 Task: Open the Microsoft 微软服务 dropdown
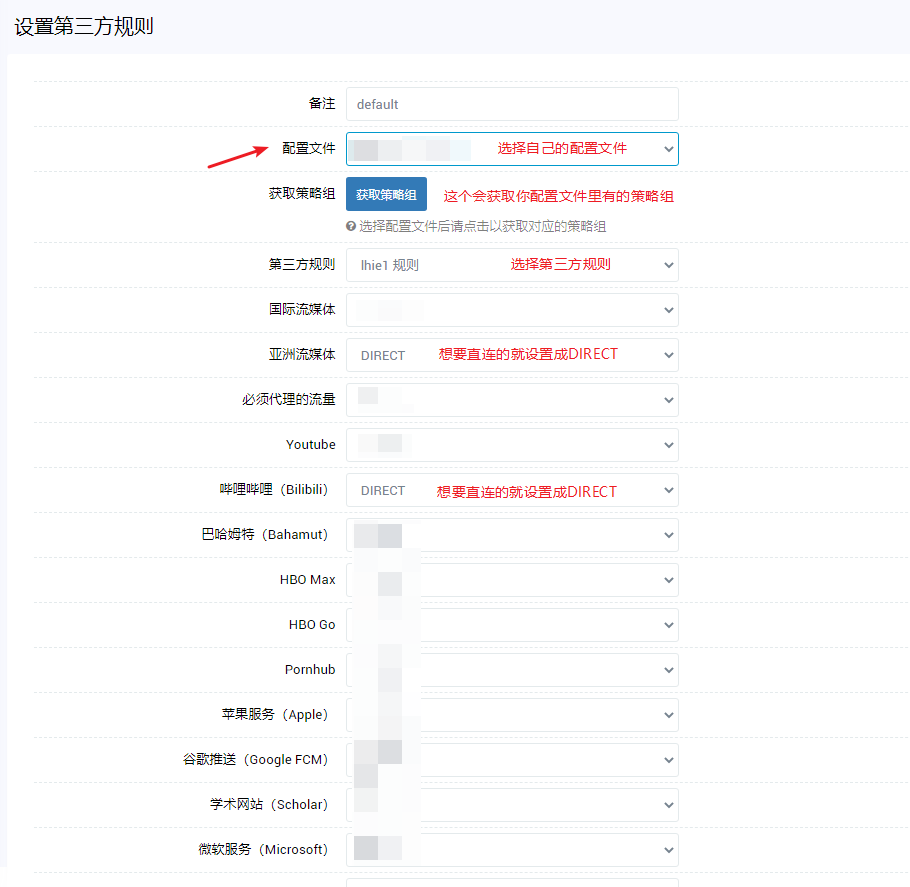coord(512,849)
